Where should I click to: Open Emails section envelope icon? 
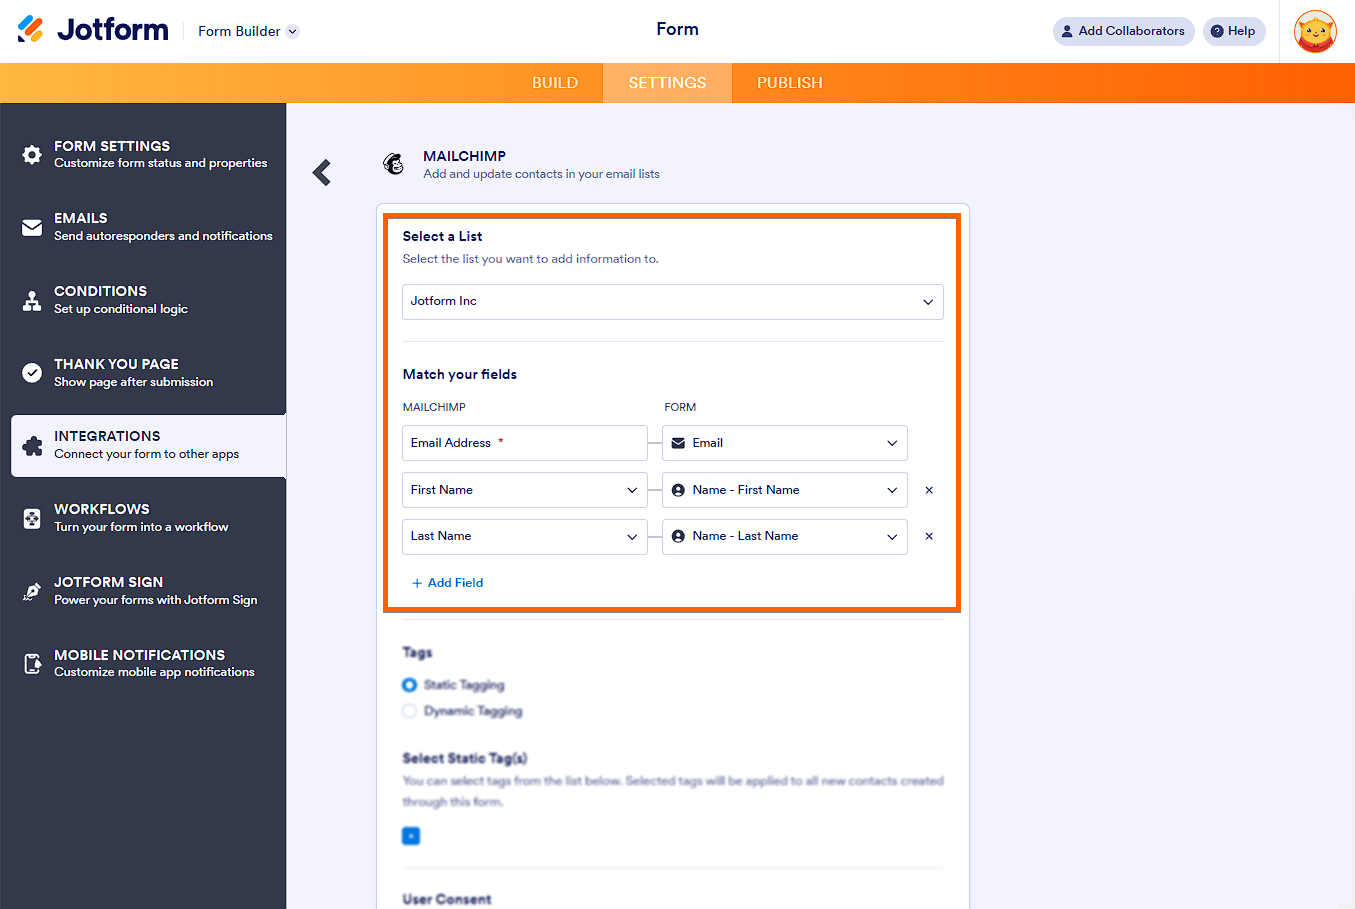tap(32, 227)
